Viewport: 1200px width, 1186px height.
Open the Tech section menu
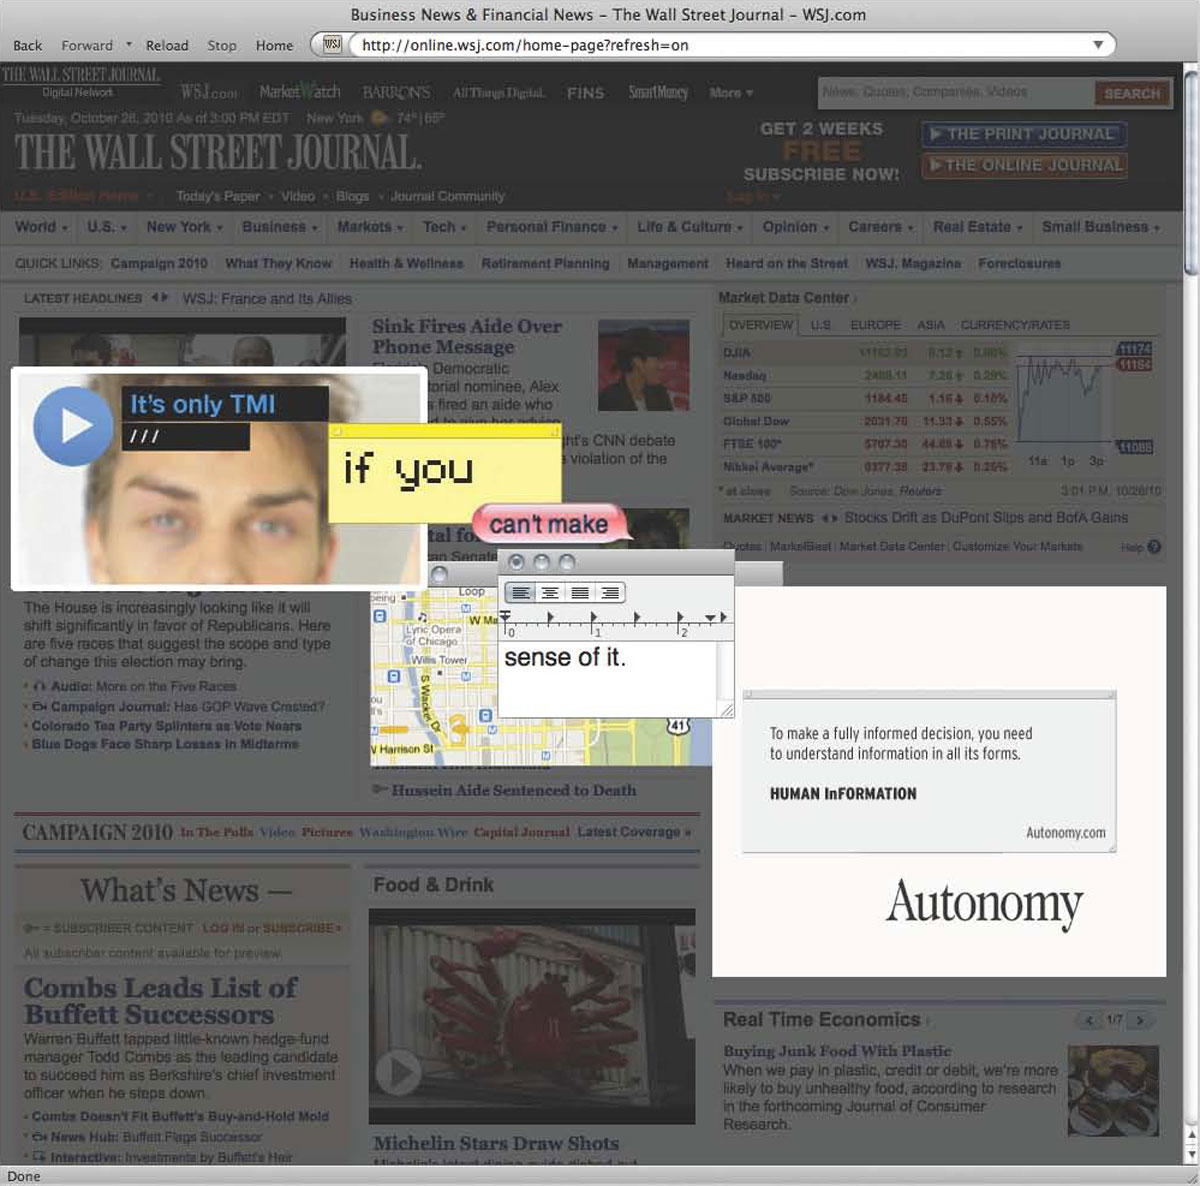[444, 227]
